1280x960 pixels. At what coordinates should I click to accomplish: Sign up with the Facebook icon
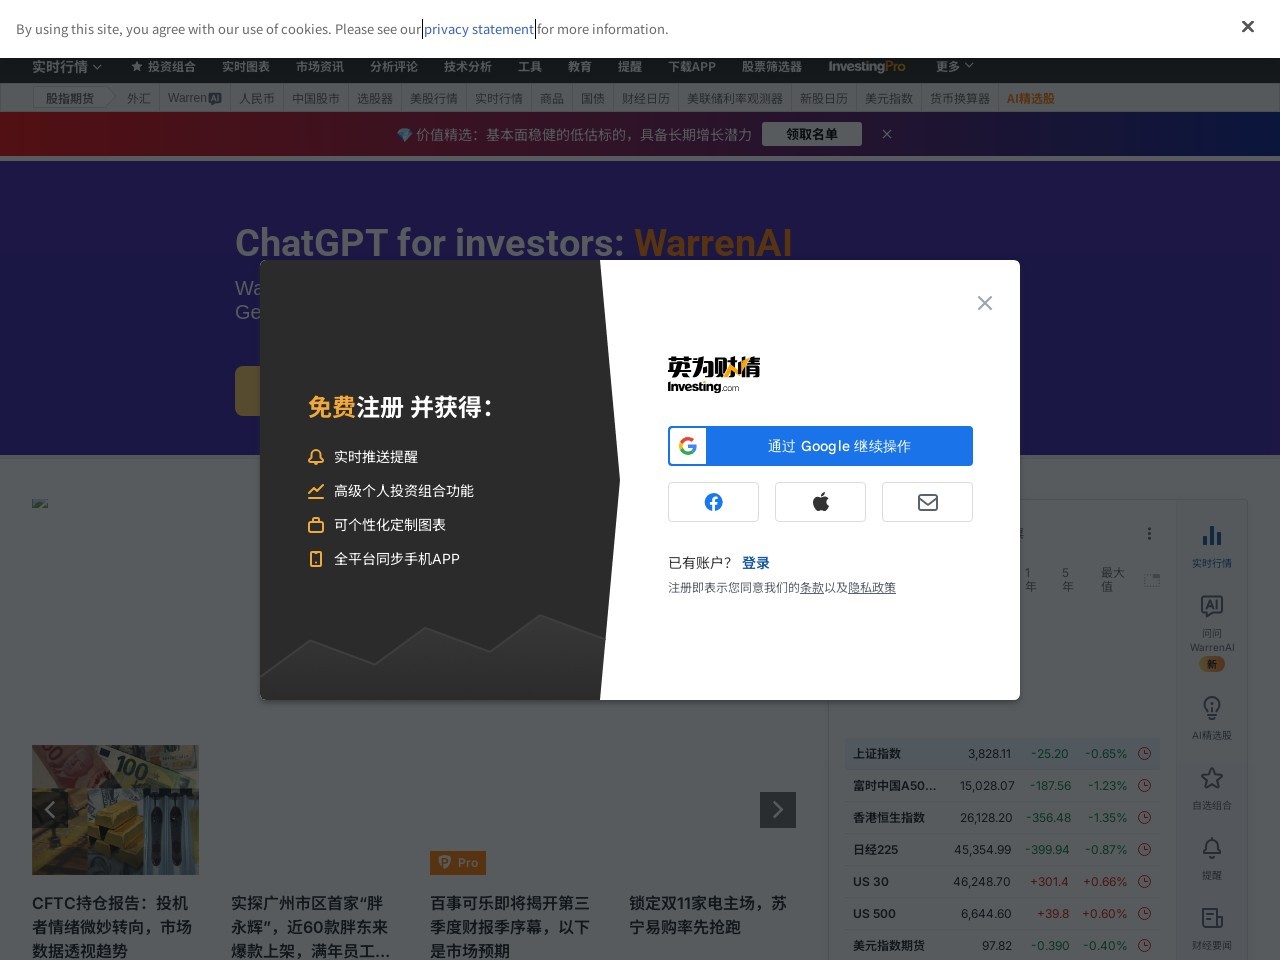click(713, 502)
